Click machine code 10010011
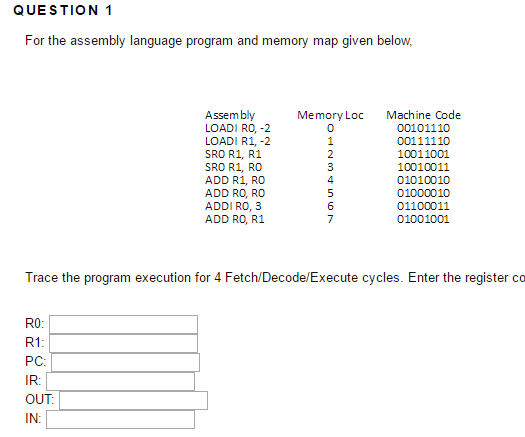This screenshot has height=437, width=525. 423,167
